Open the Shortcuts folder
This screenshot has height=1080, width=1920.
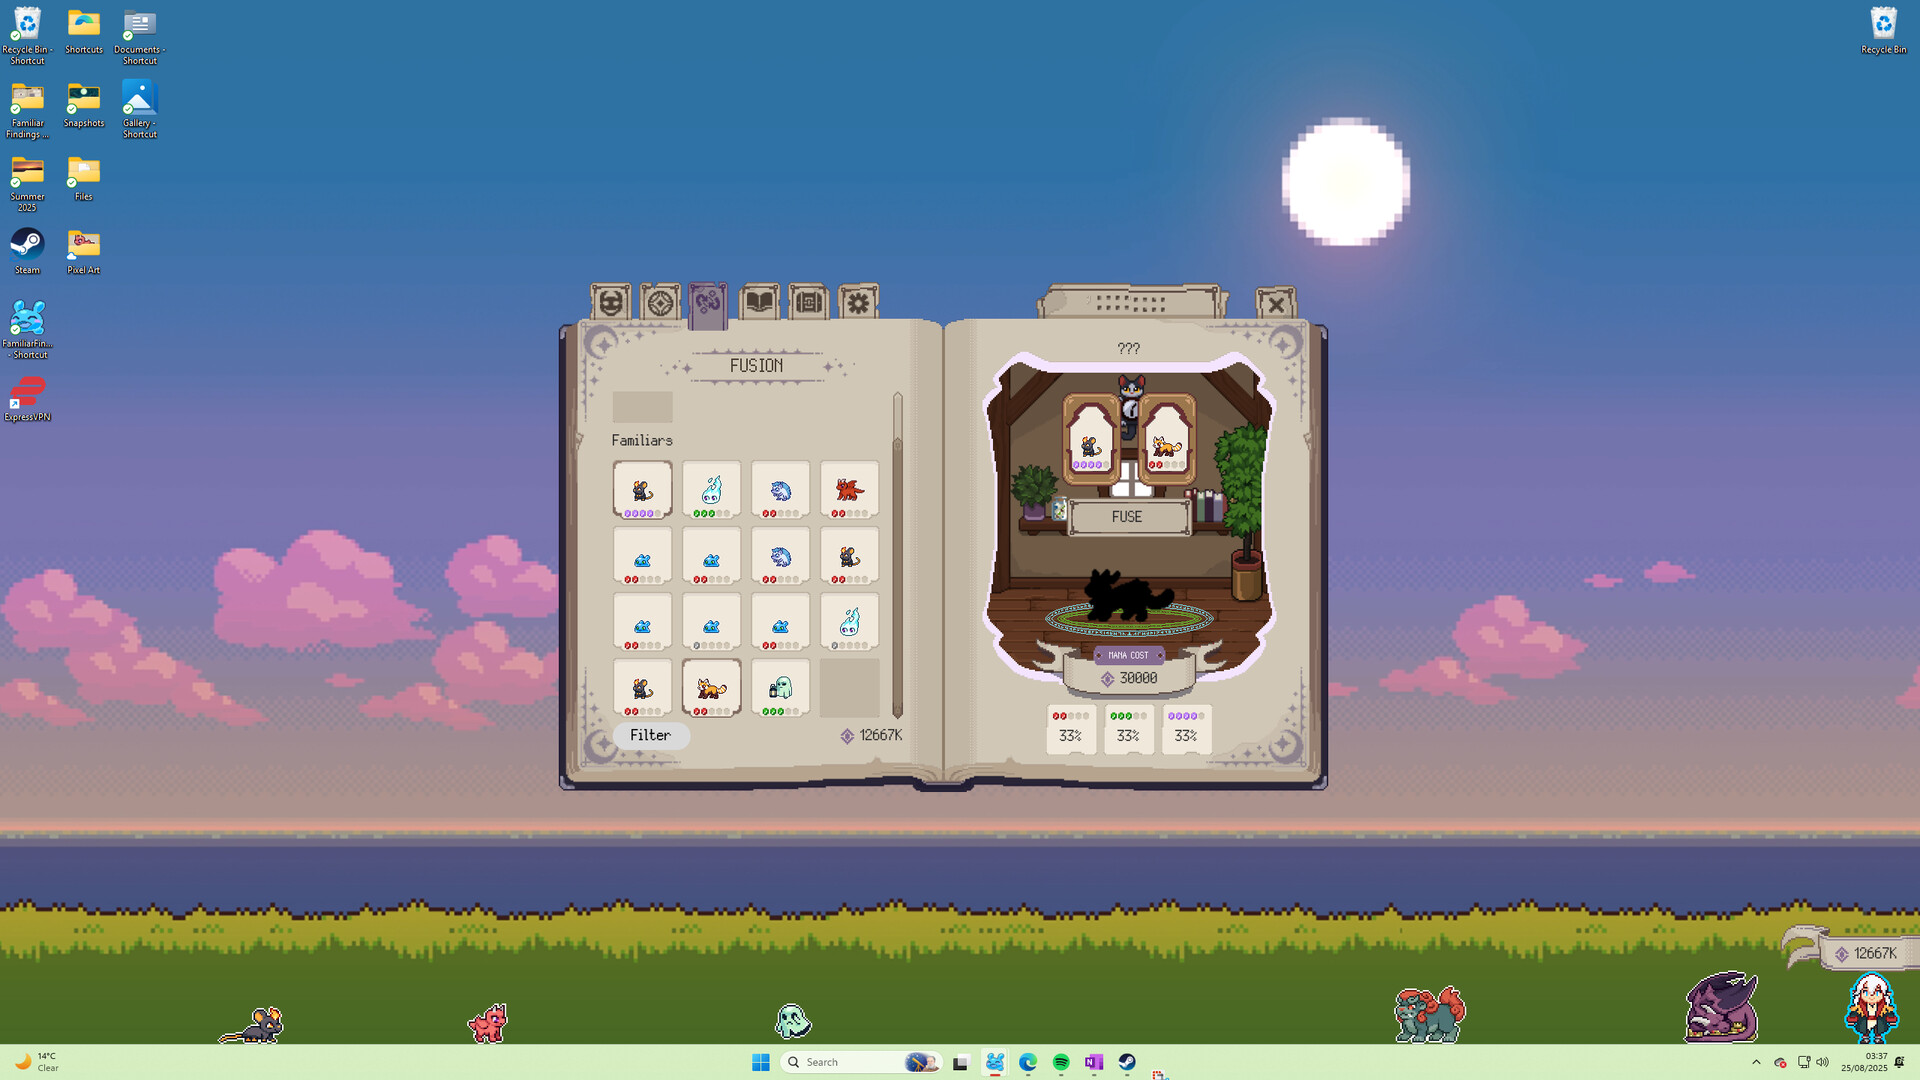(x=84, y=31)
